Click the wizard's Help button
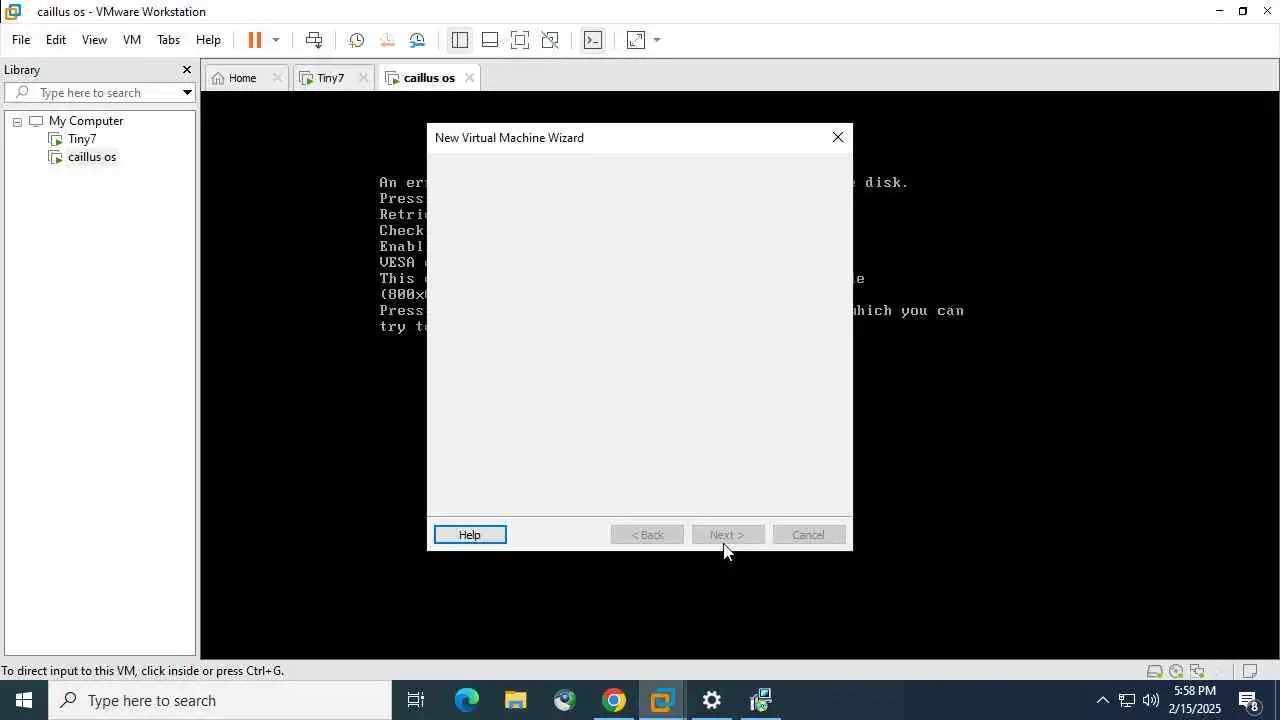1280x720 pixels. click(x=470, y=535)
